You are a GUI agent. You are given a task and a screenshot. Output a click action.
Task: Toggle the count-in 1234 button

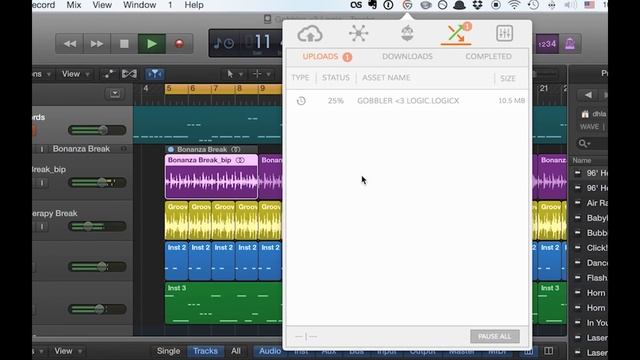547,44
